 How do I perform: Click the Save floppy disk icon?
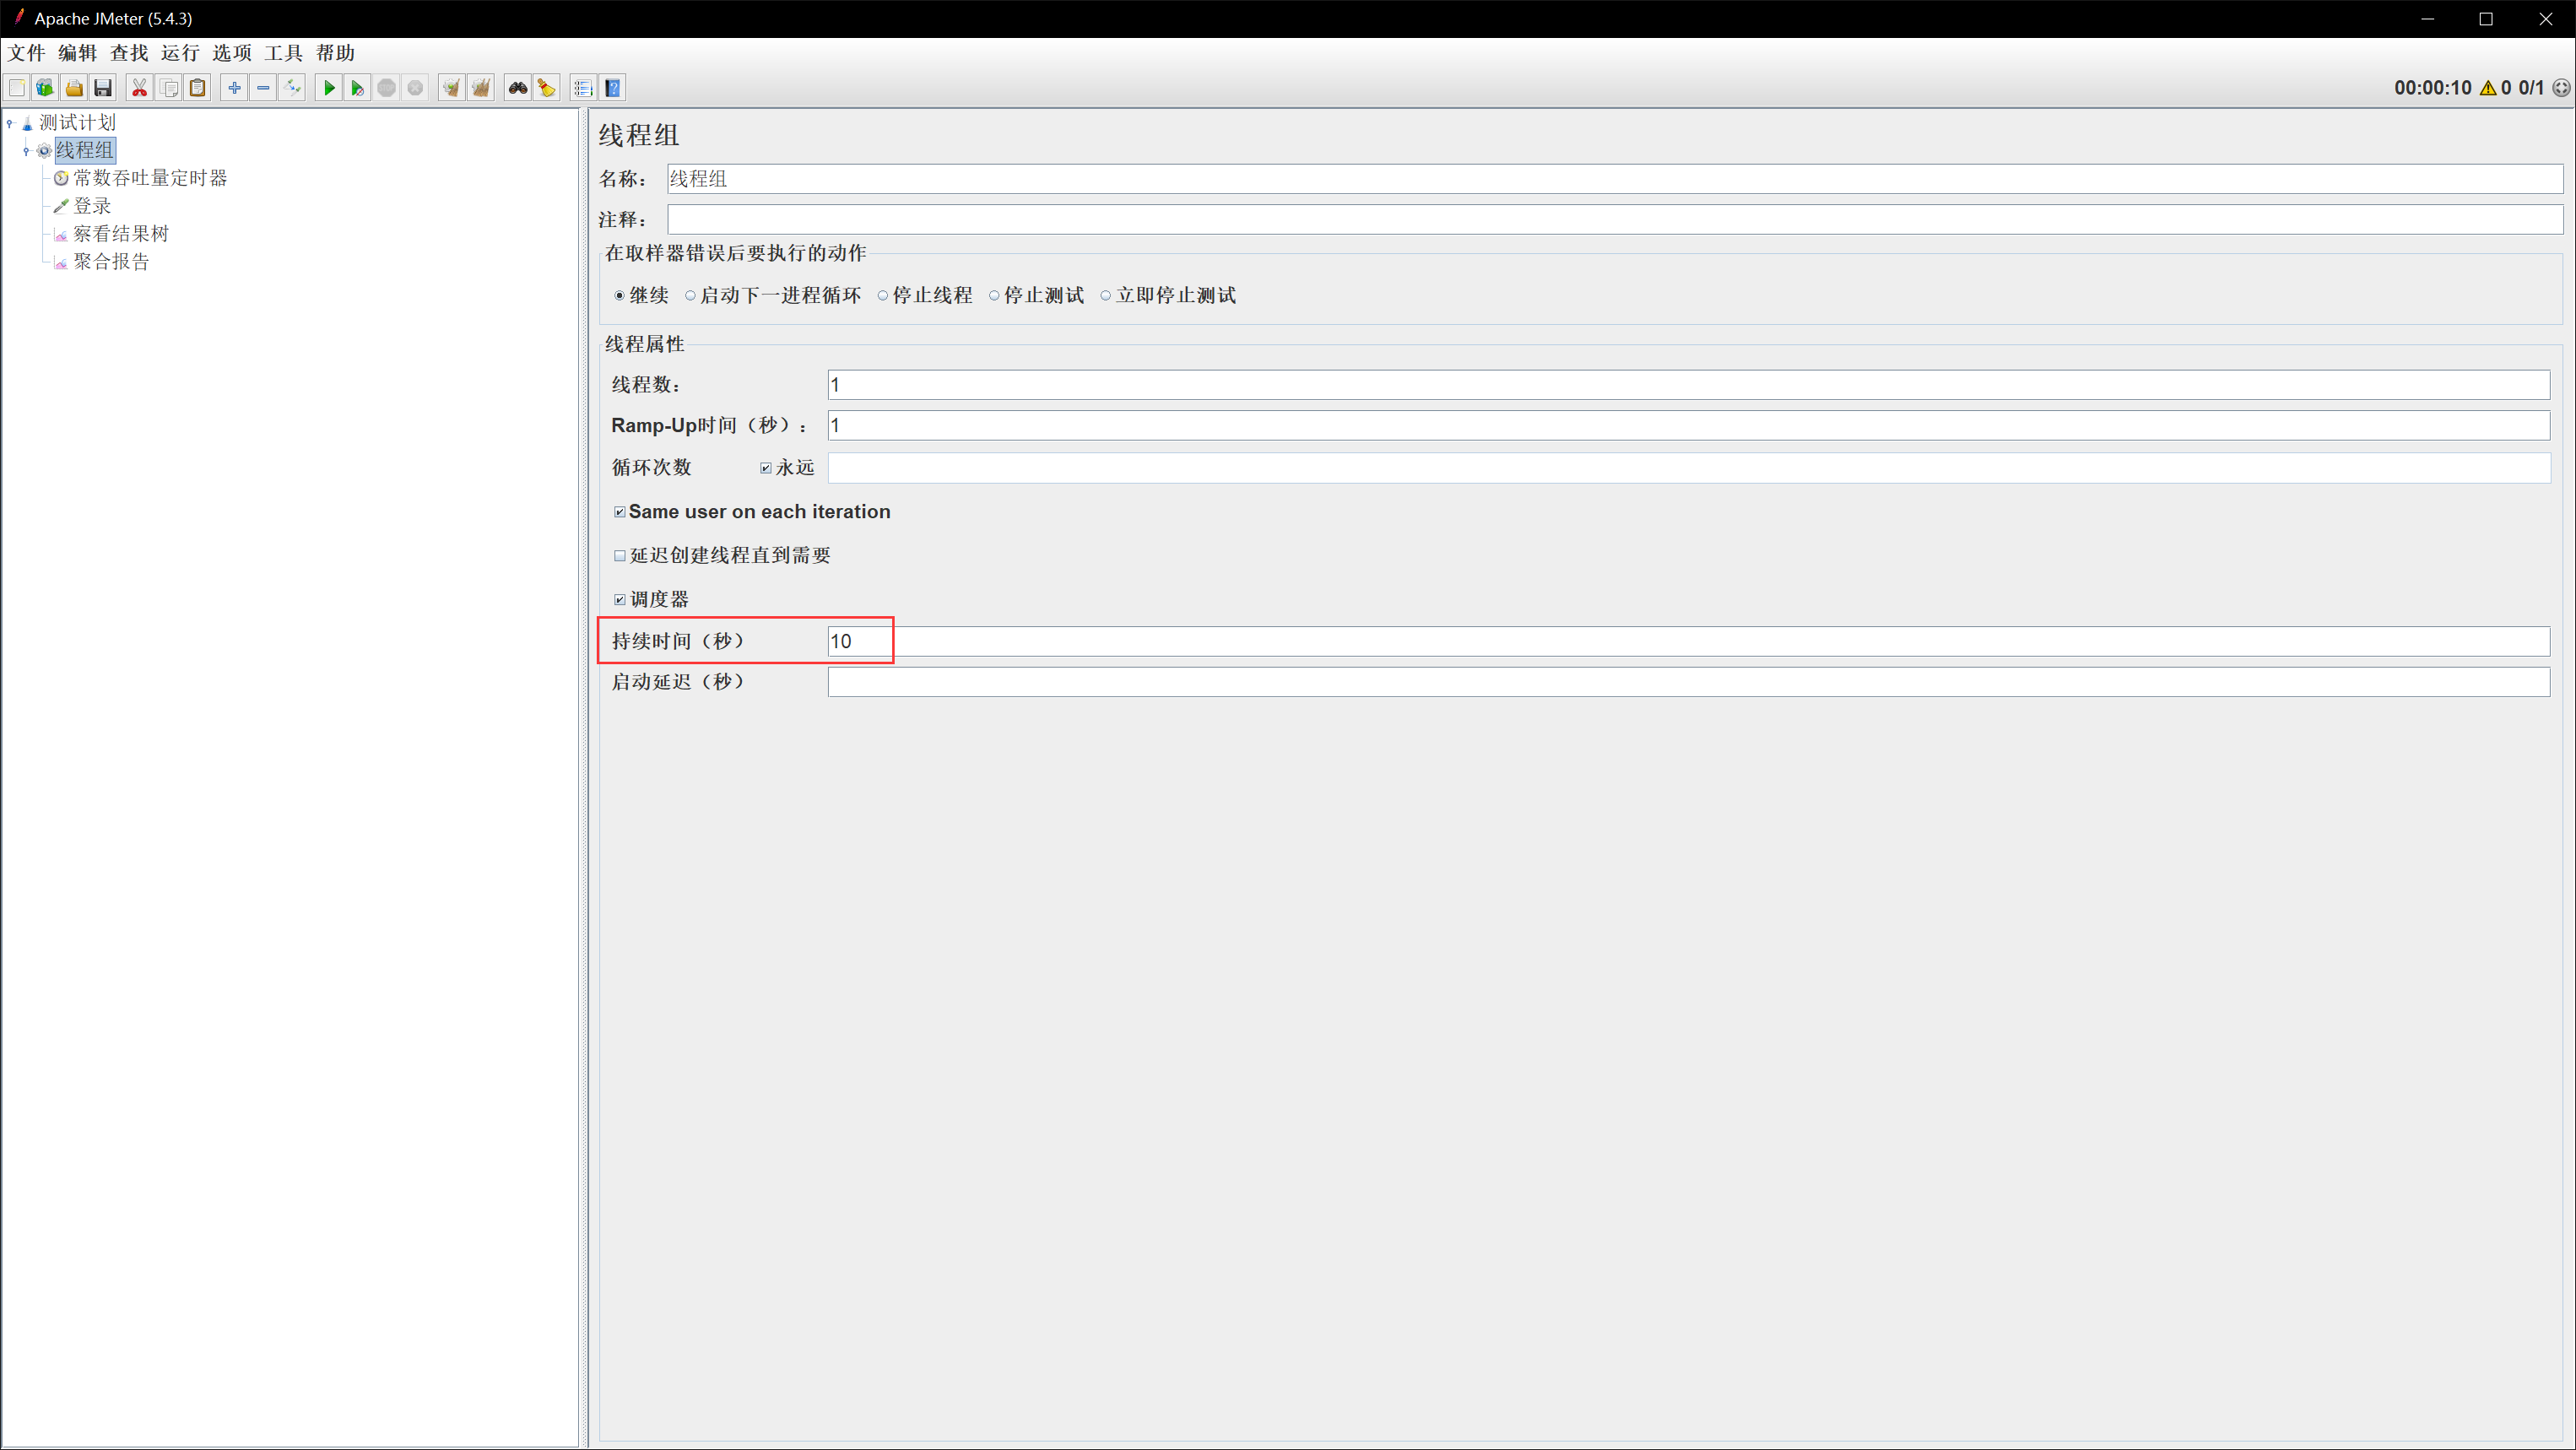coord(103,88)
